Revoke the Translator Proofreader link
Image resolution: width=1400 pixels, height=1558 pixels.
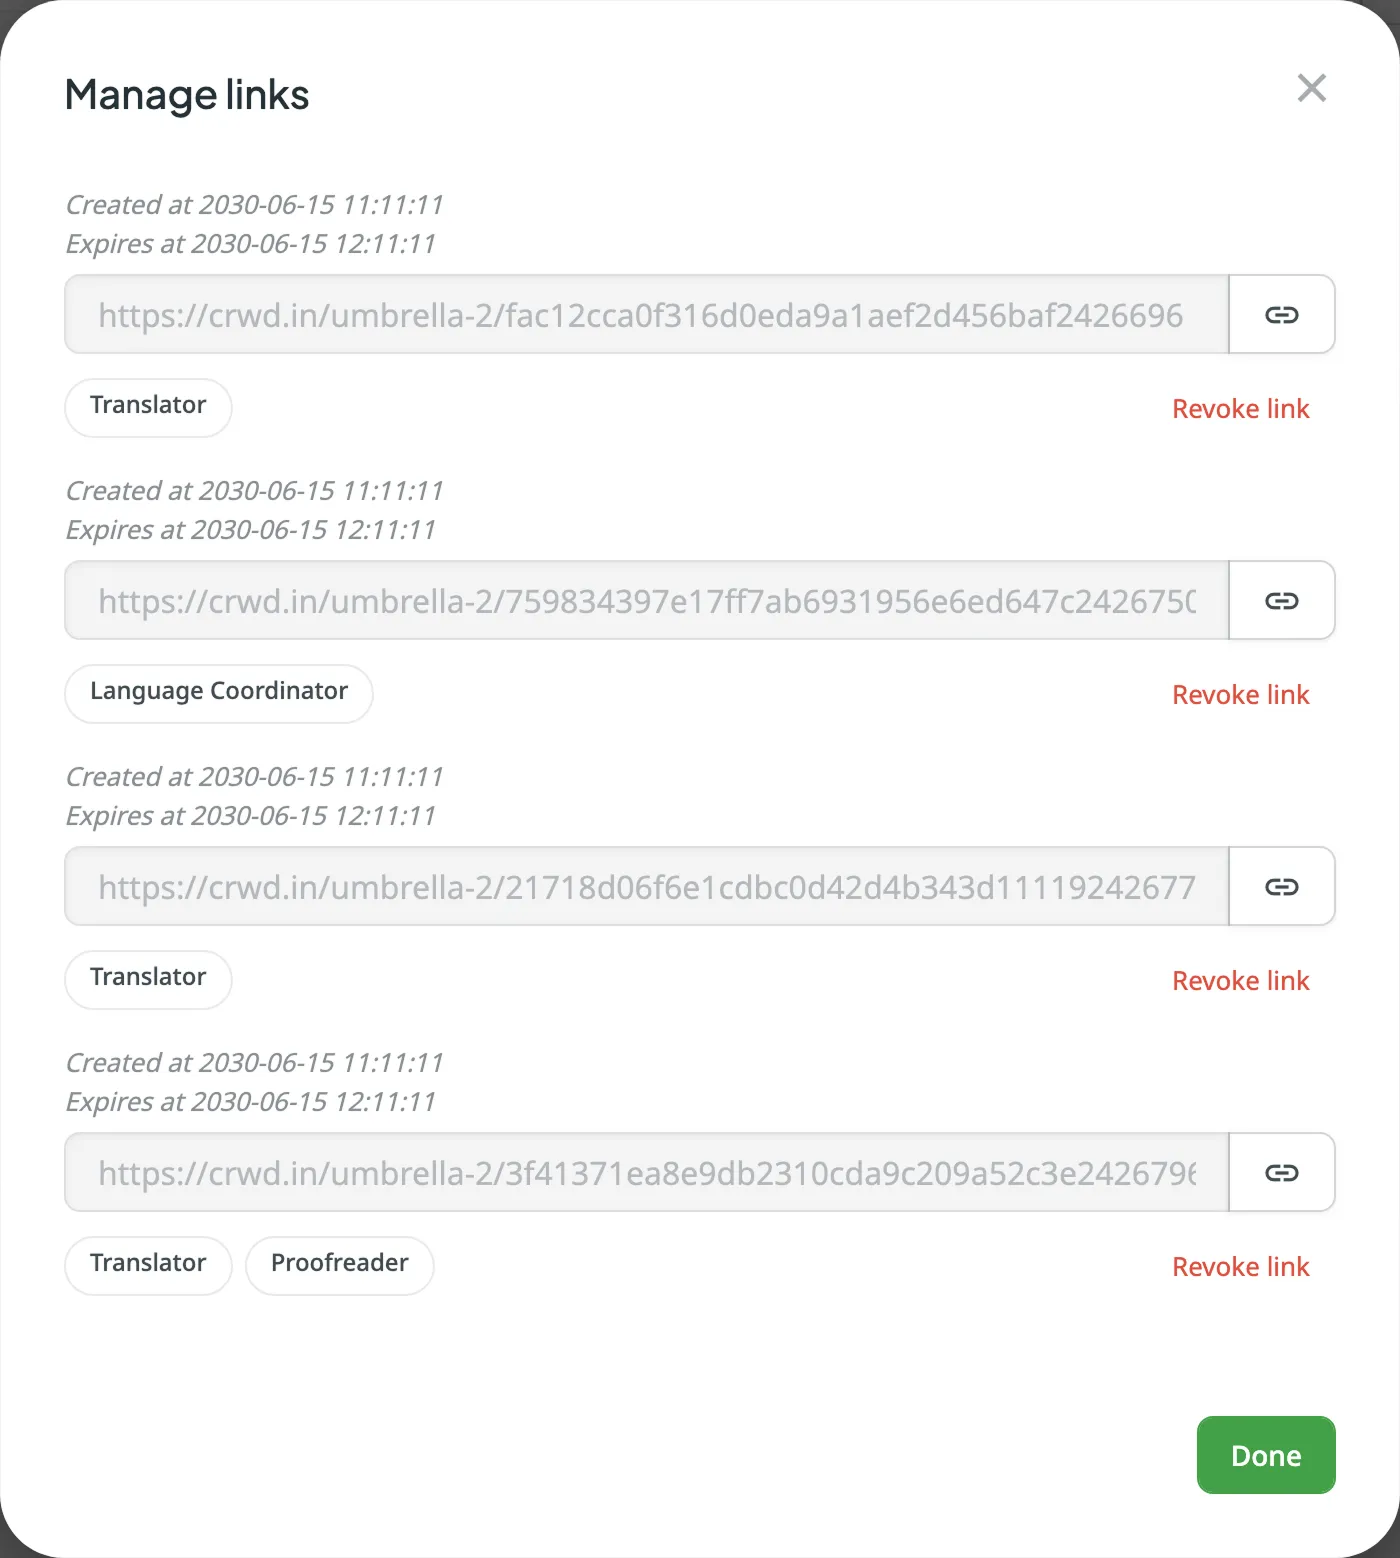[1240, 1266]
